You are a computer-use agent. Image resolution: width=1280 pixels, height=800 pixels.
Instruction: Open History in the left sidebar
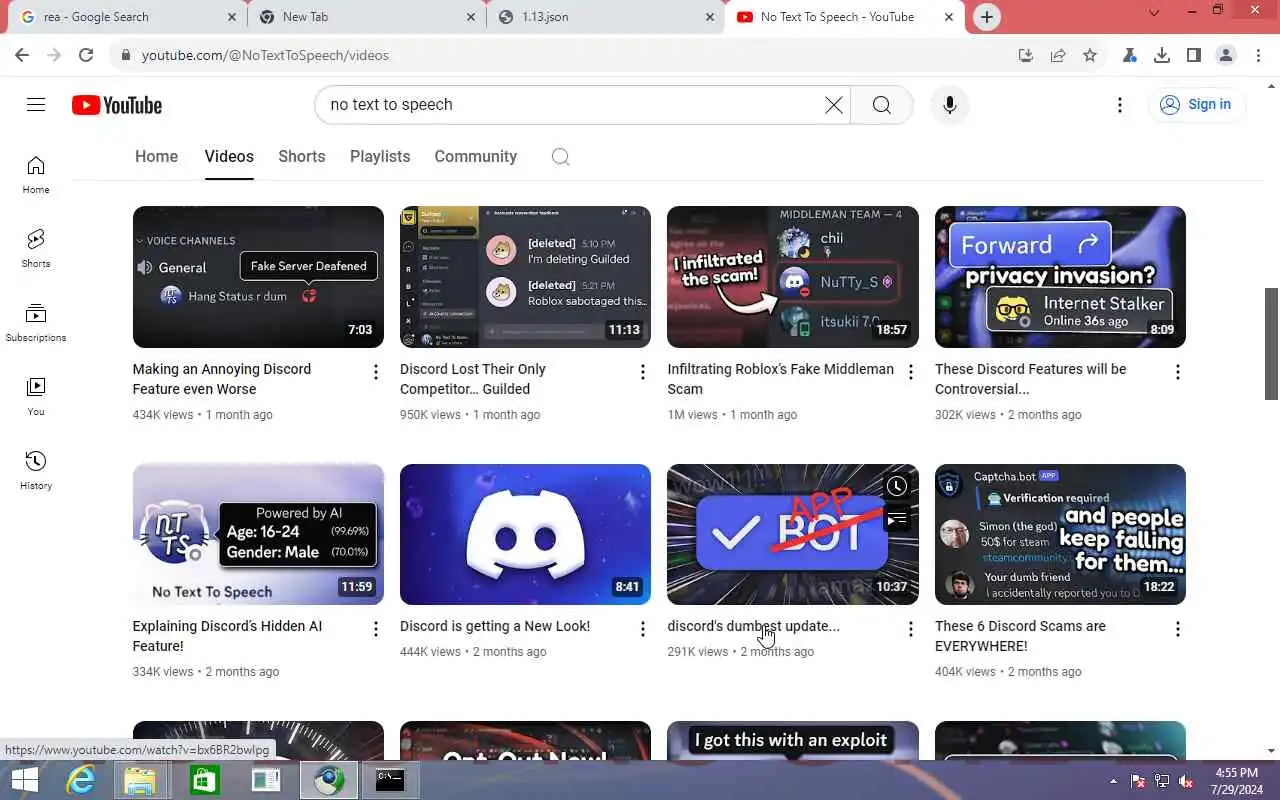tap(36, 470)
